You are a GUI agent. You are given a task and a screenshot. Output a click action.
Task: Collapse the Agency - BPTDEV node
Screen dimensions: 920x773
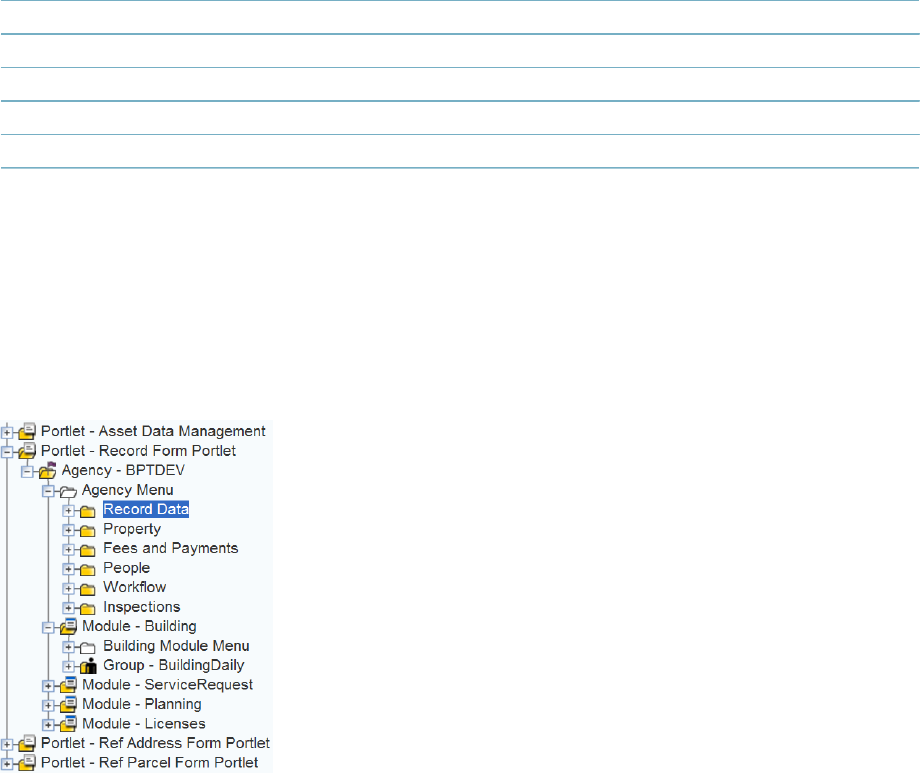(x=27, y=471)
